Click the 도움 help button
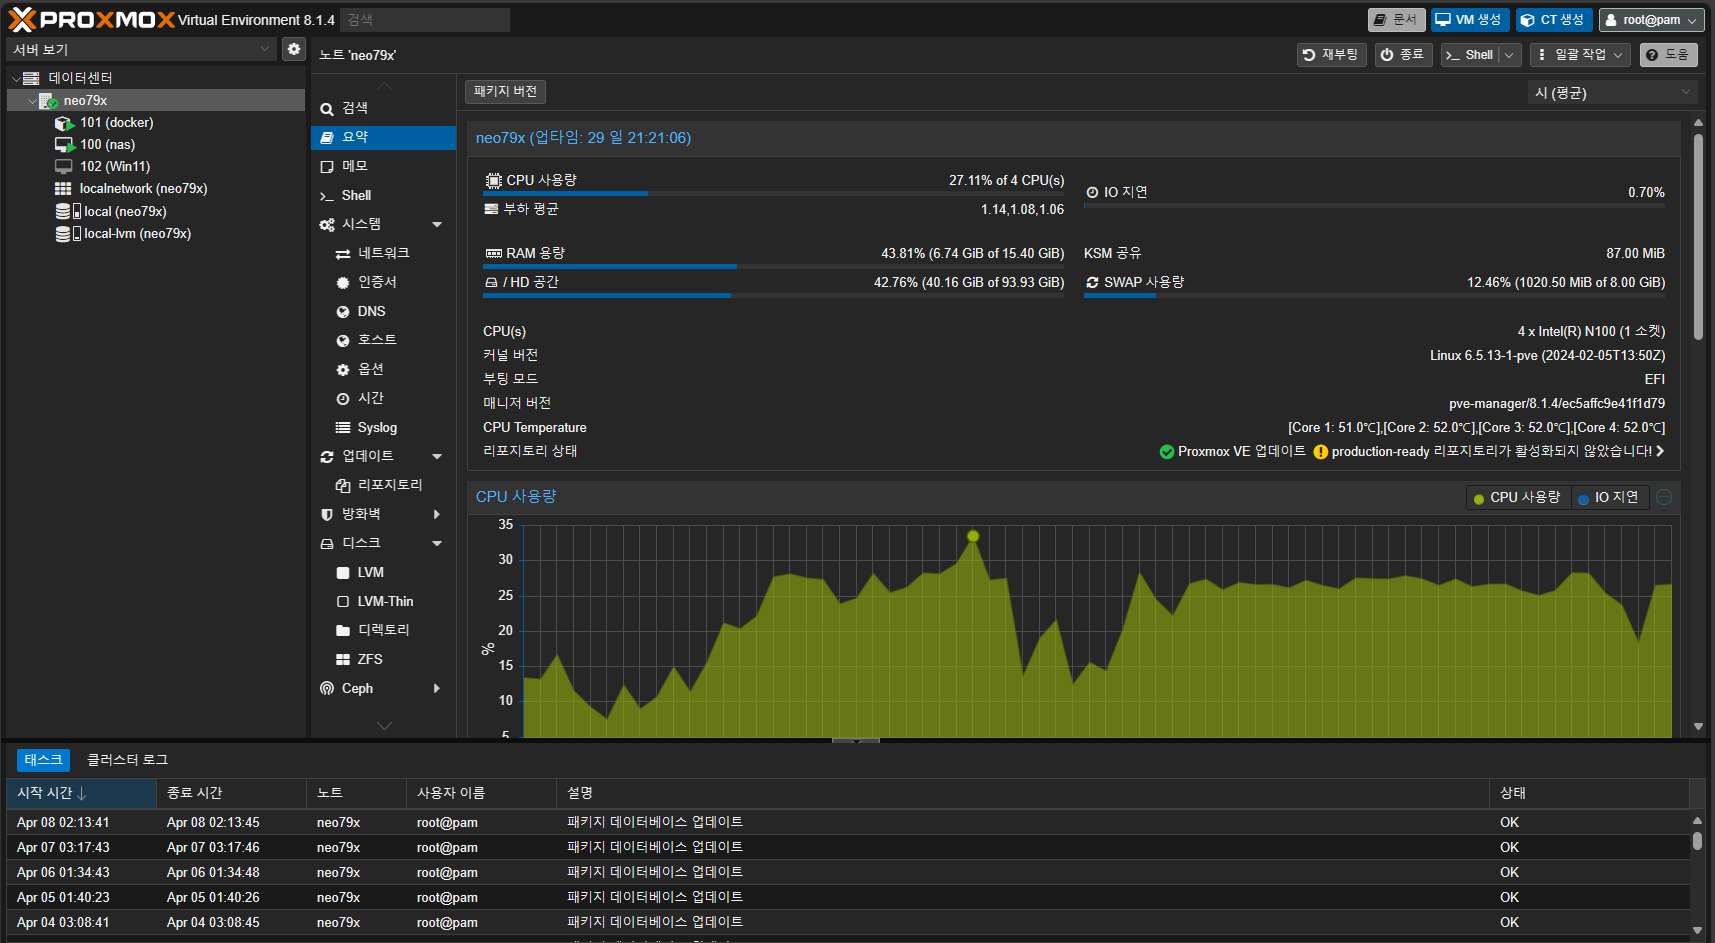1715x943 pixels. [1668, 55]
